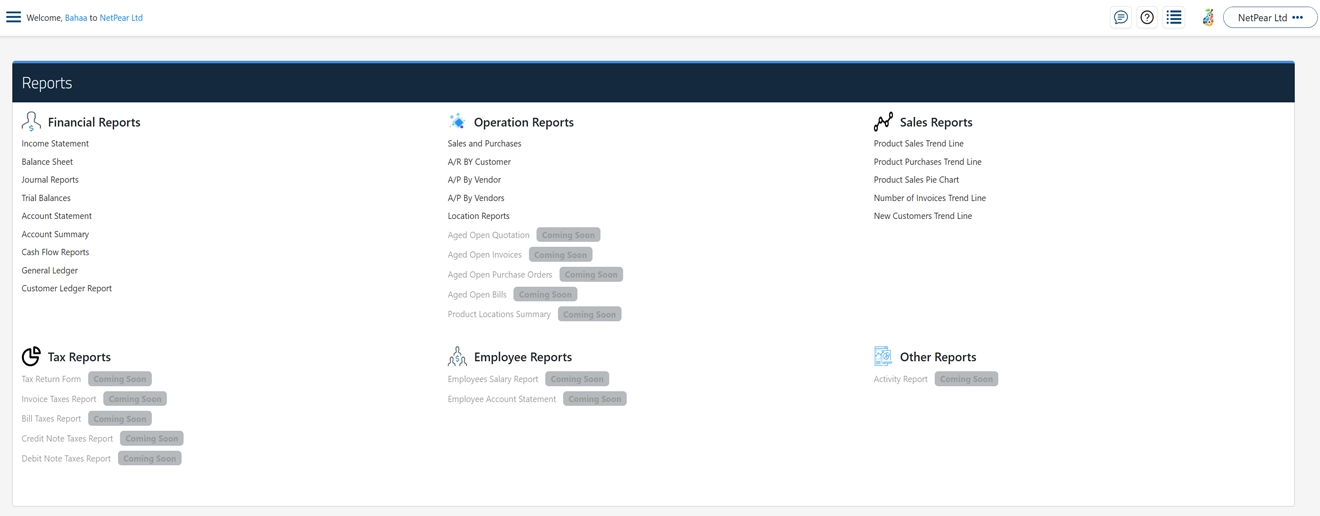
Task: Go to Cash Flow Reports
Action: (55, 252)
